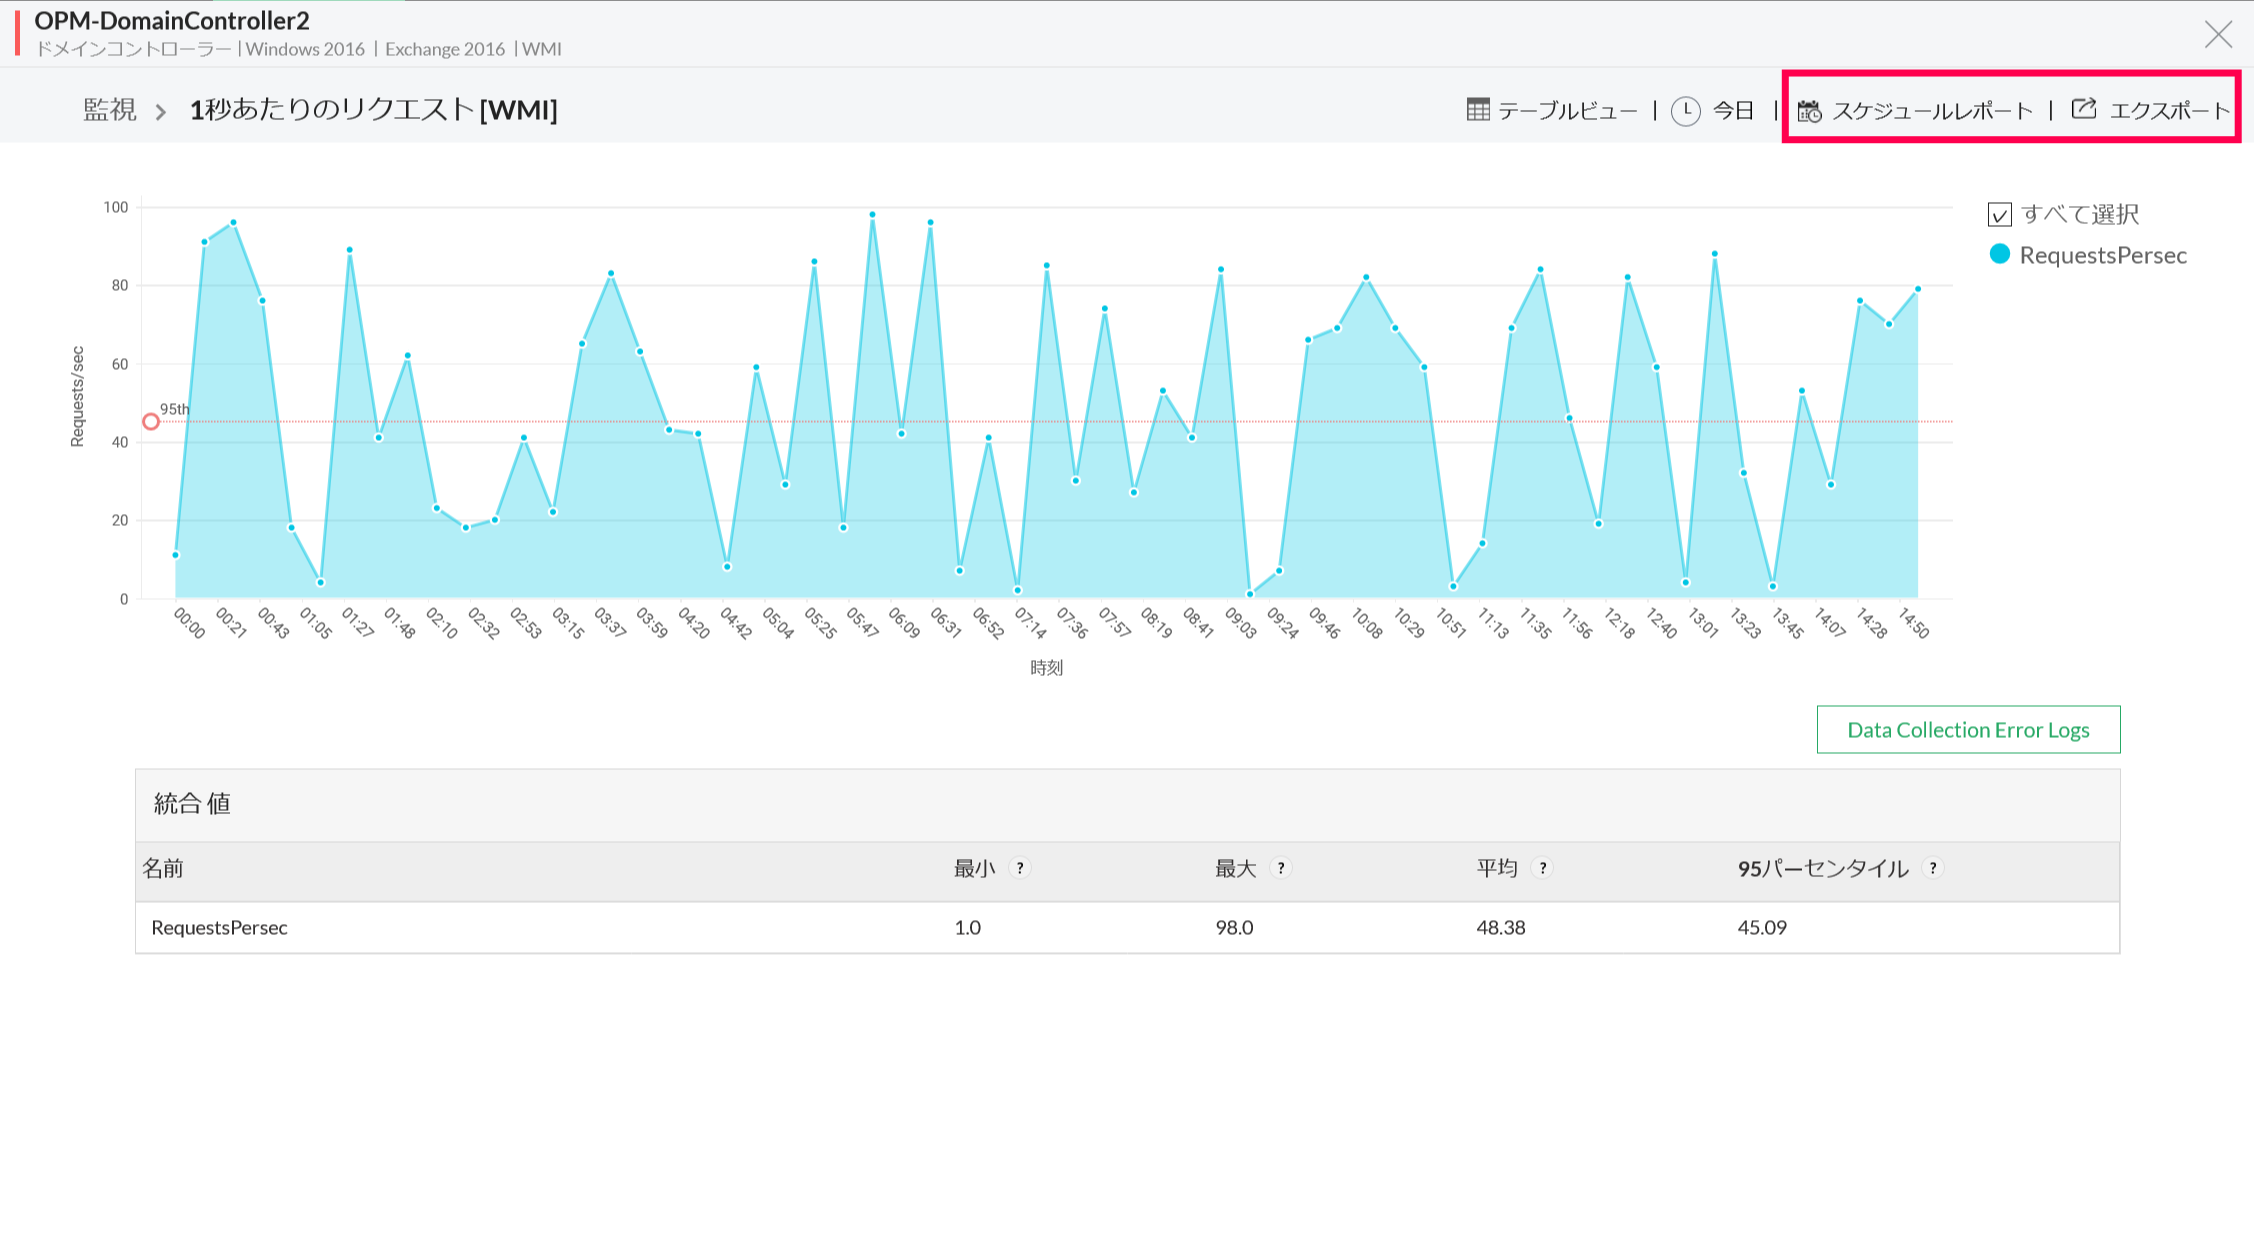Switch to テーブルビュー label
Screen dimensions: 2254x1252
tap(1567, 111)
